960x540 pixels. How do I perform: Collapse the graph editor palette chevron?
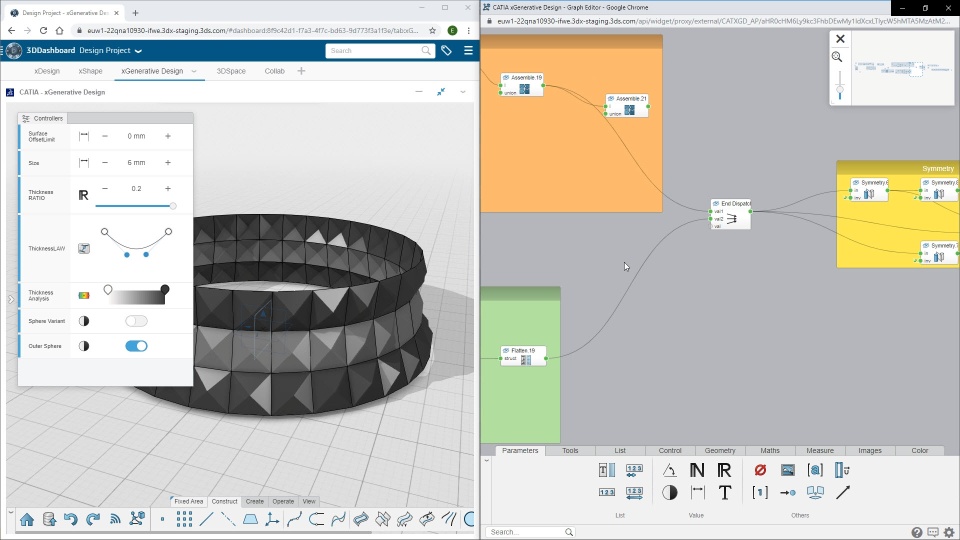pos(487,460)
